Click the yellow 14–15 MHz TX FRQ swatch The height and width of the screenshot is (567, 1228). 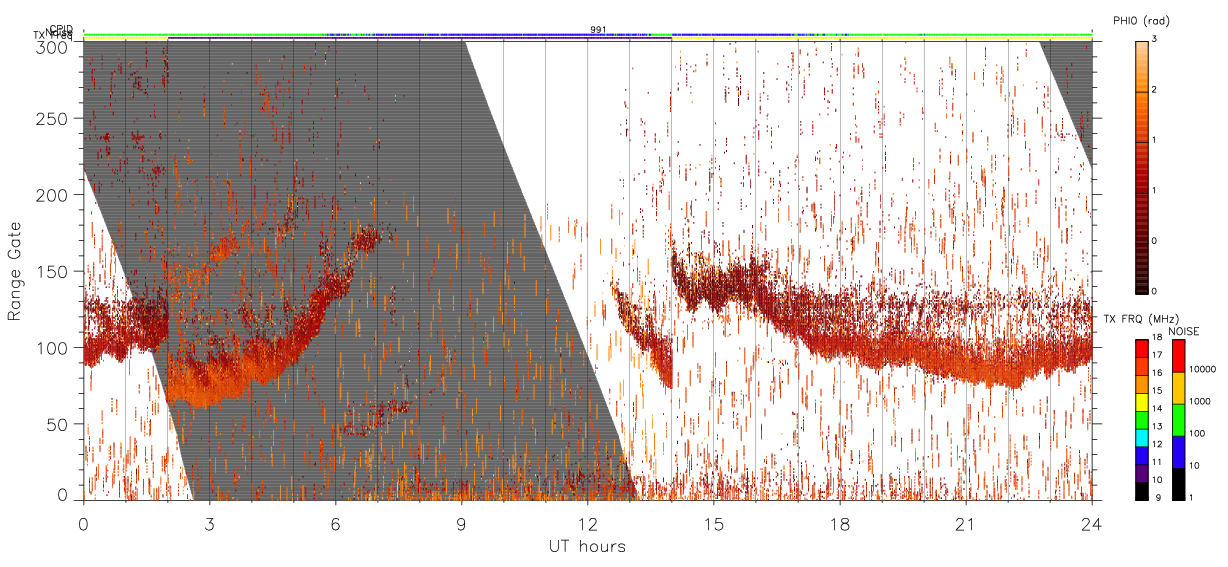pos(1141,400)
